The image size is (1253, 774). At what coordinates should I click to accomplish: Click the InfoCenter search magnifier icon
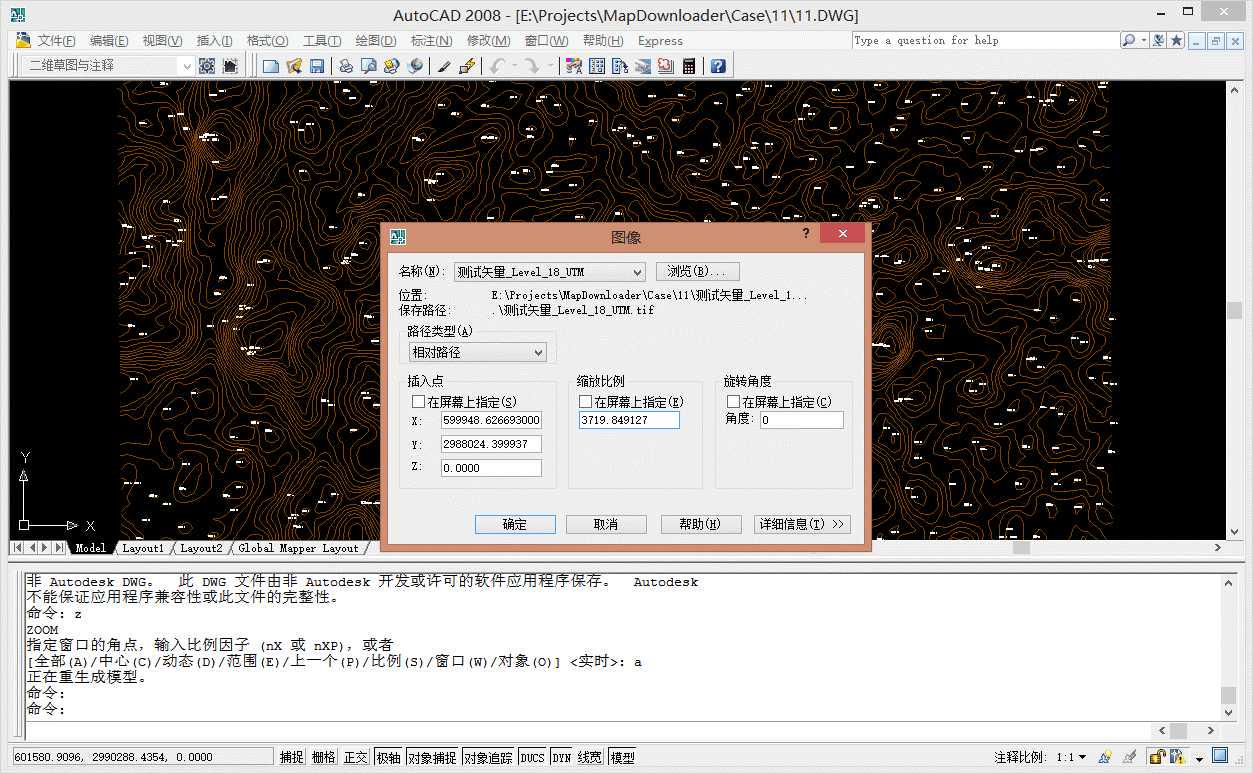point(1129,40)
